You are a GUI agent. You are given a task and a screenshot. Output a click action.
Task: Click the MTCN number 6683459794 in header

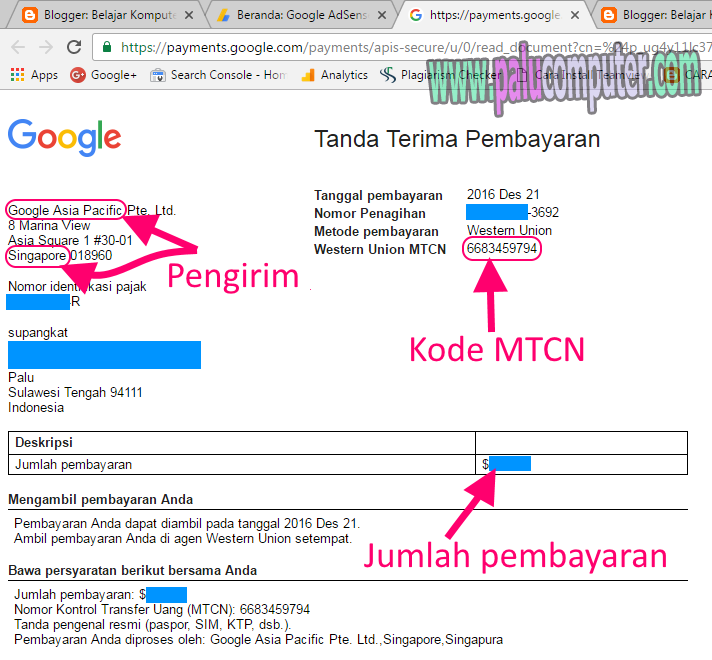click(x=502, y=248)
